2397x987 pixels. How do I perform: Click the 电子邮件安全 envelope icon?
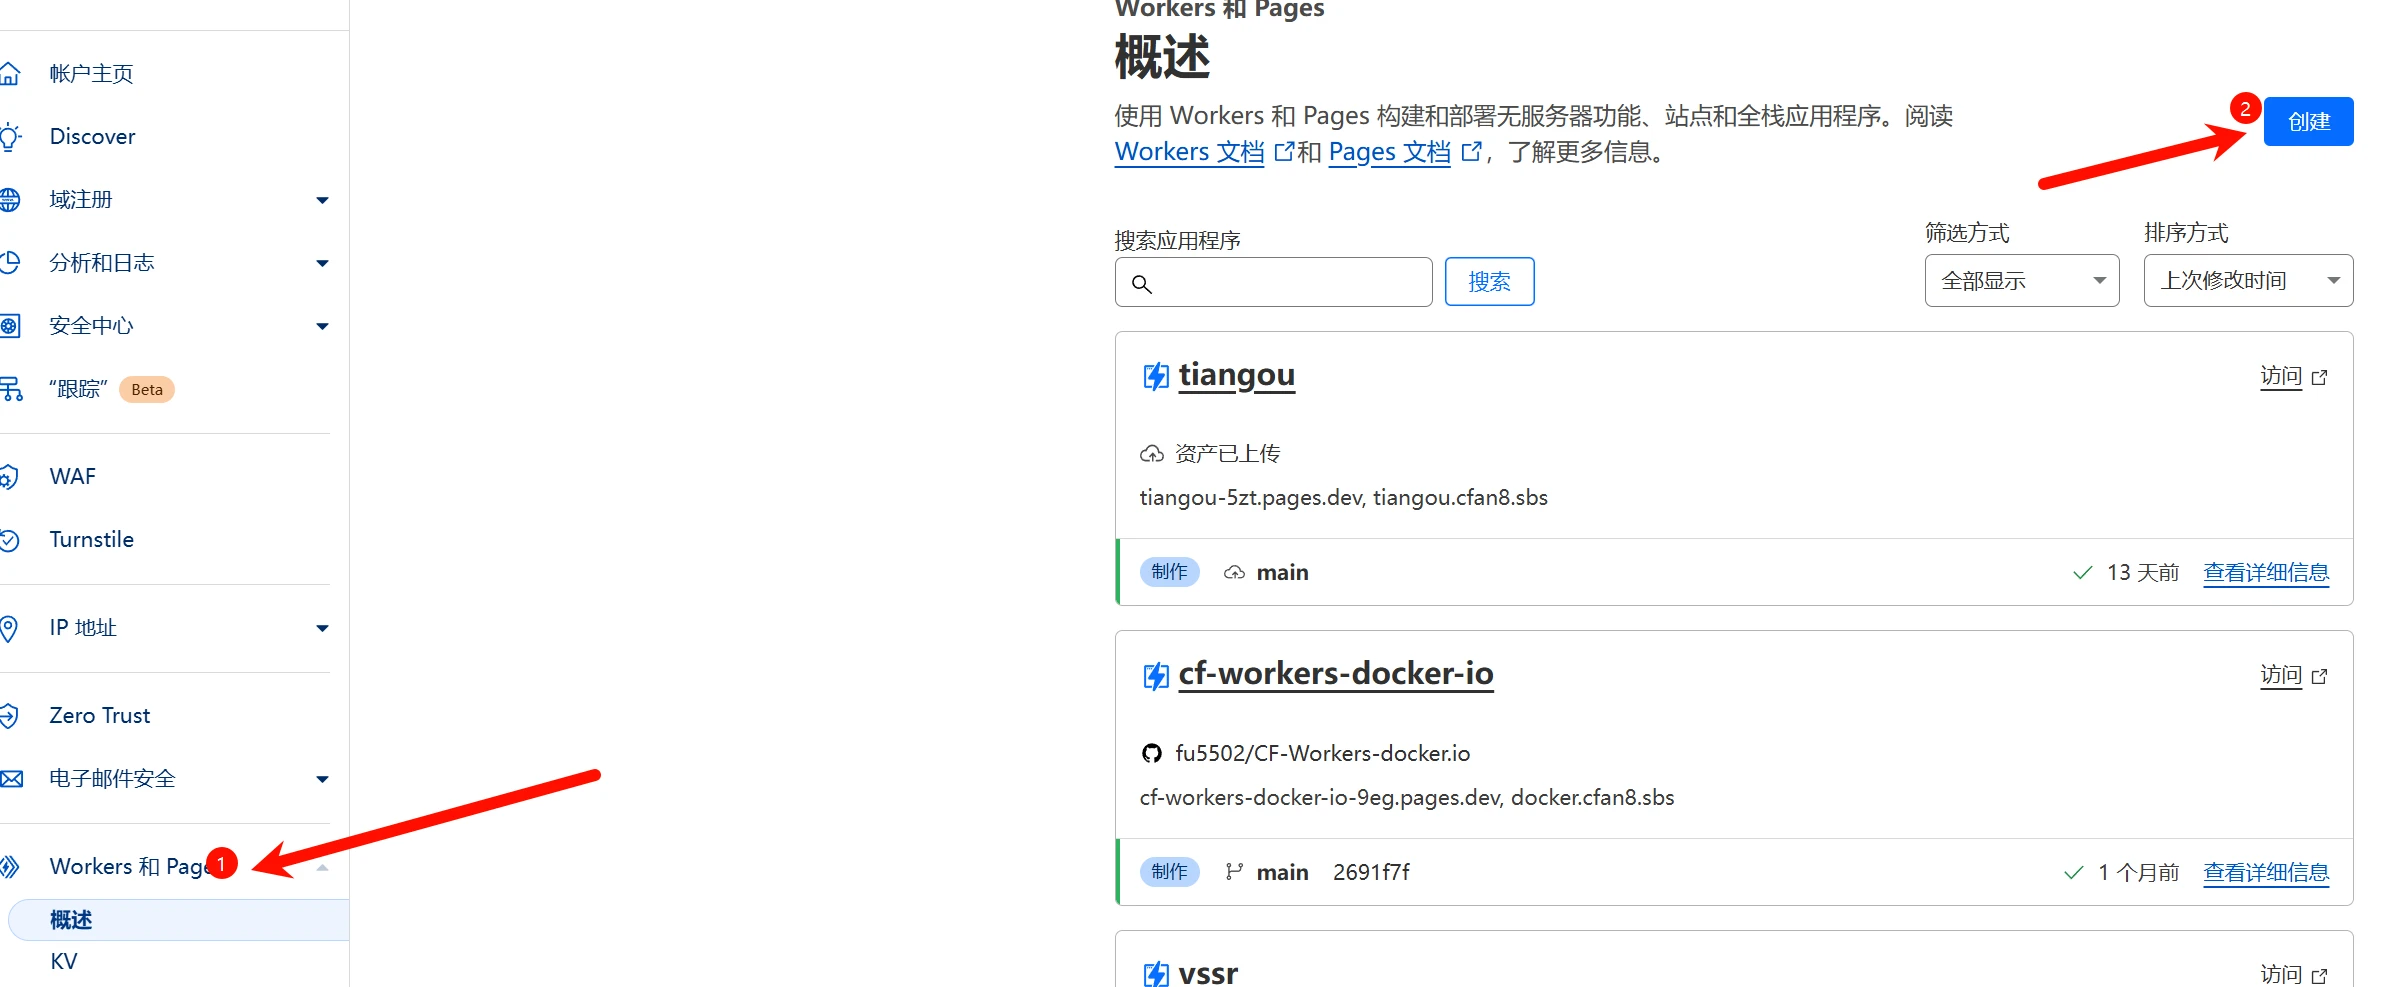tap(11, 779)
